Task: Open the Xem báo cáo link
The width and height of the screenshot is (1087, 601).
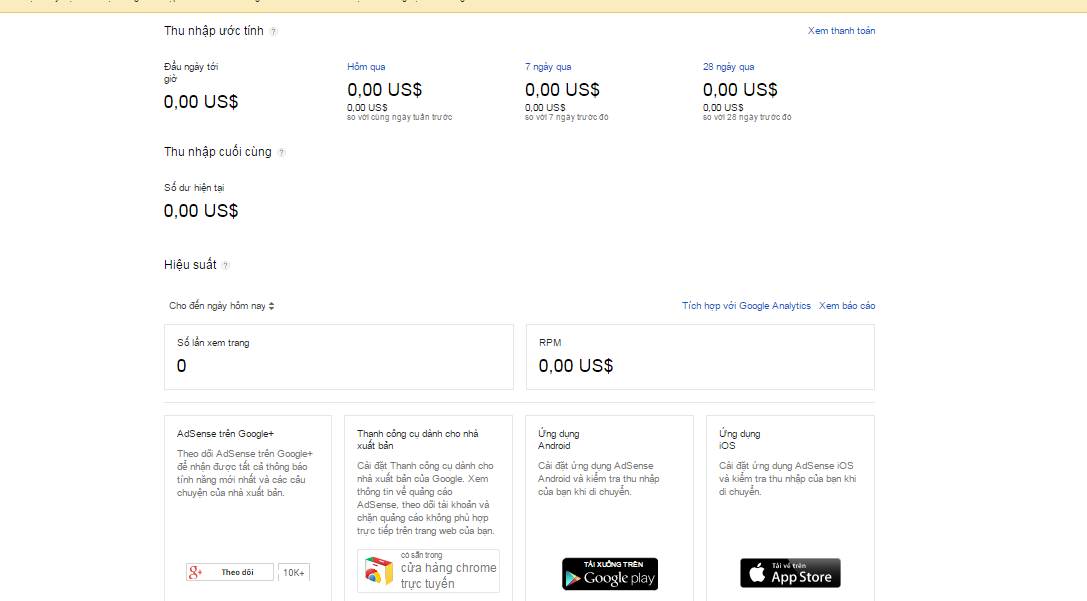Action: tap(846, 306)
